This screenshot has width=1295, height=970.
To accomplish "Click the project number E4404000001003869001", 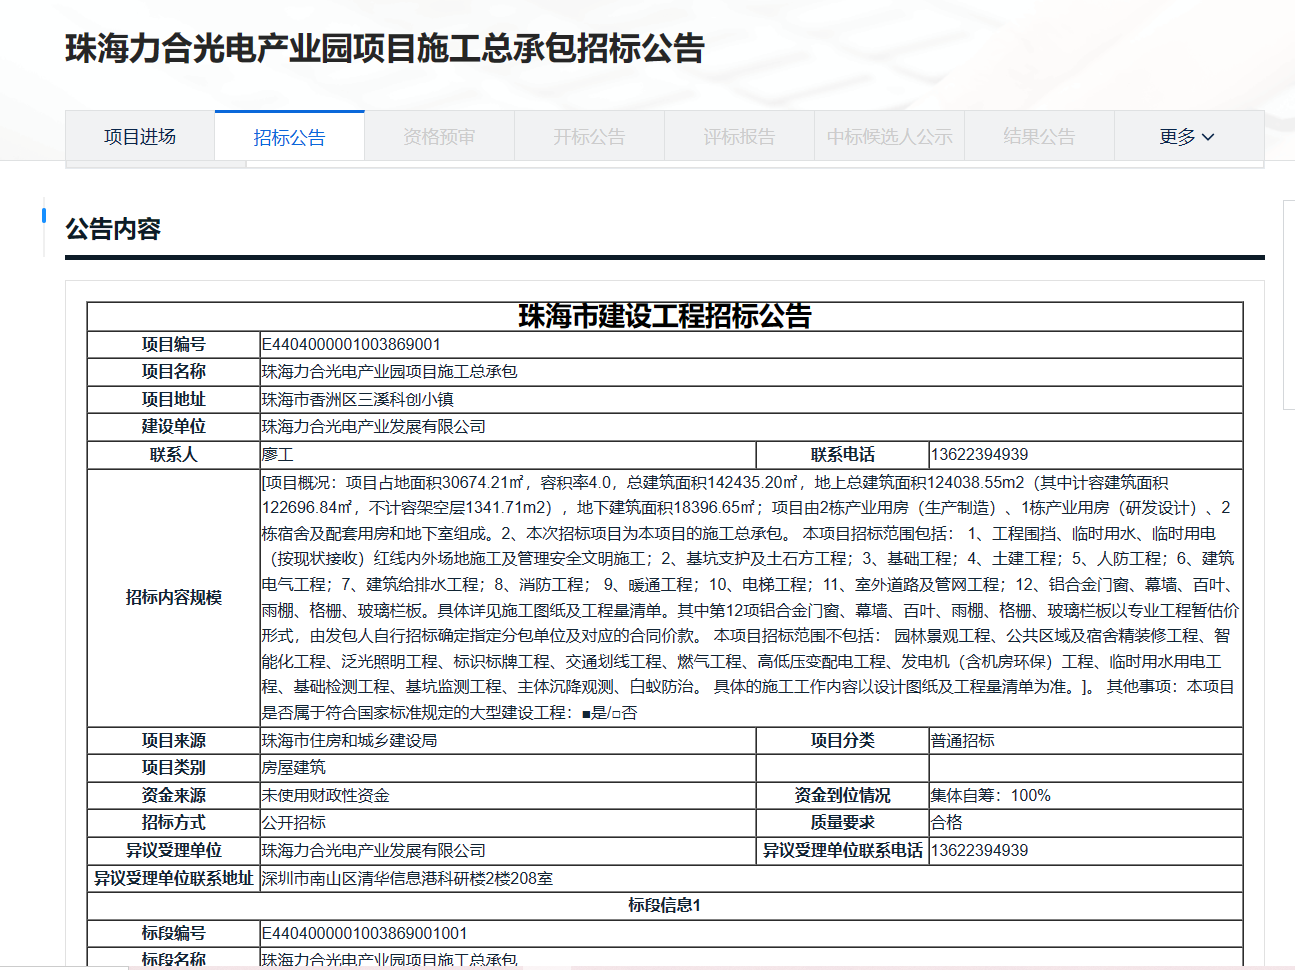I will coord(351,345).
